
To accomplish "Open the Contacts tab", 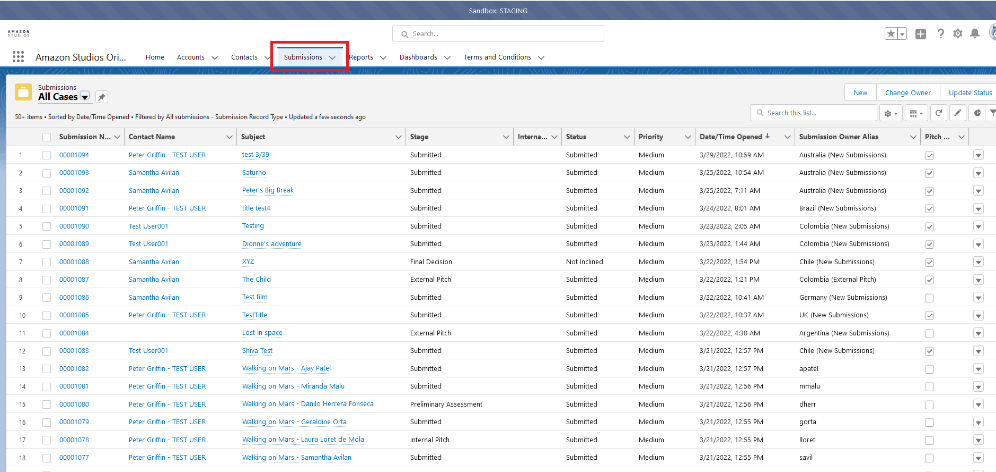I will click(244, 57).
